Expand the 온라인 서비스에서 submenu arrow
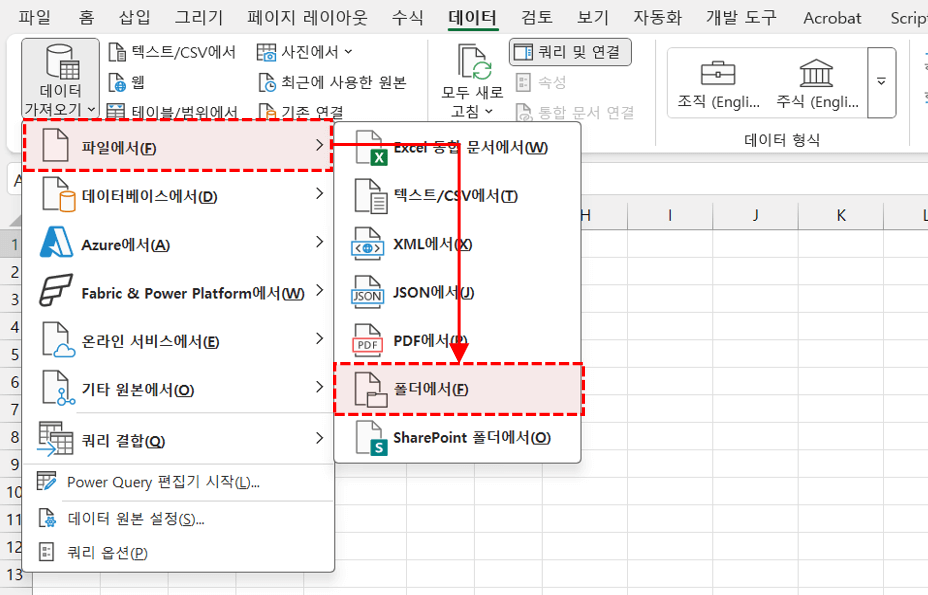 tap(318, 340)
